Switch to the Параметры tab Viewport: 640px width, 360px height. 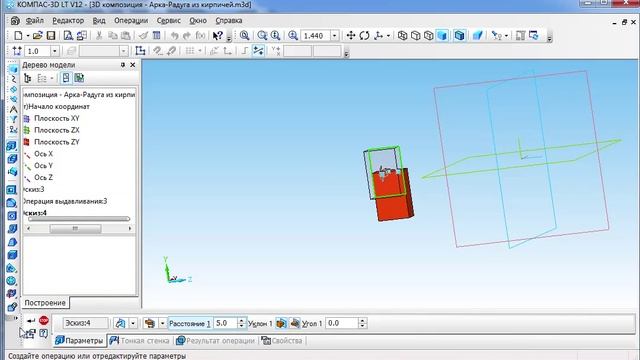click(80, 340)
